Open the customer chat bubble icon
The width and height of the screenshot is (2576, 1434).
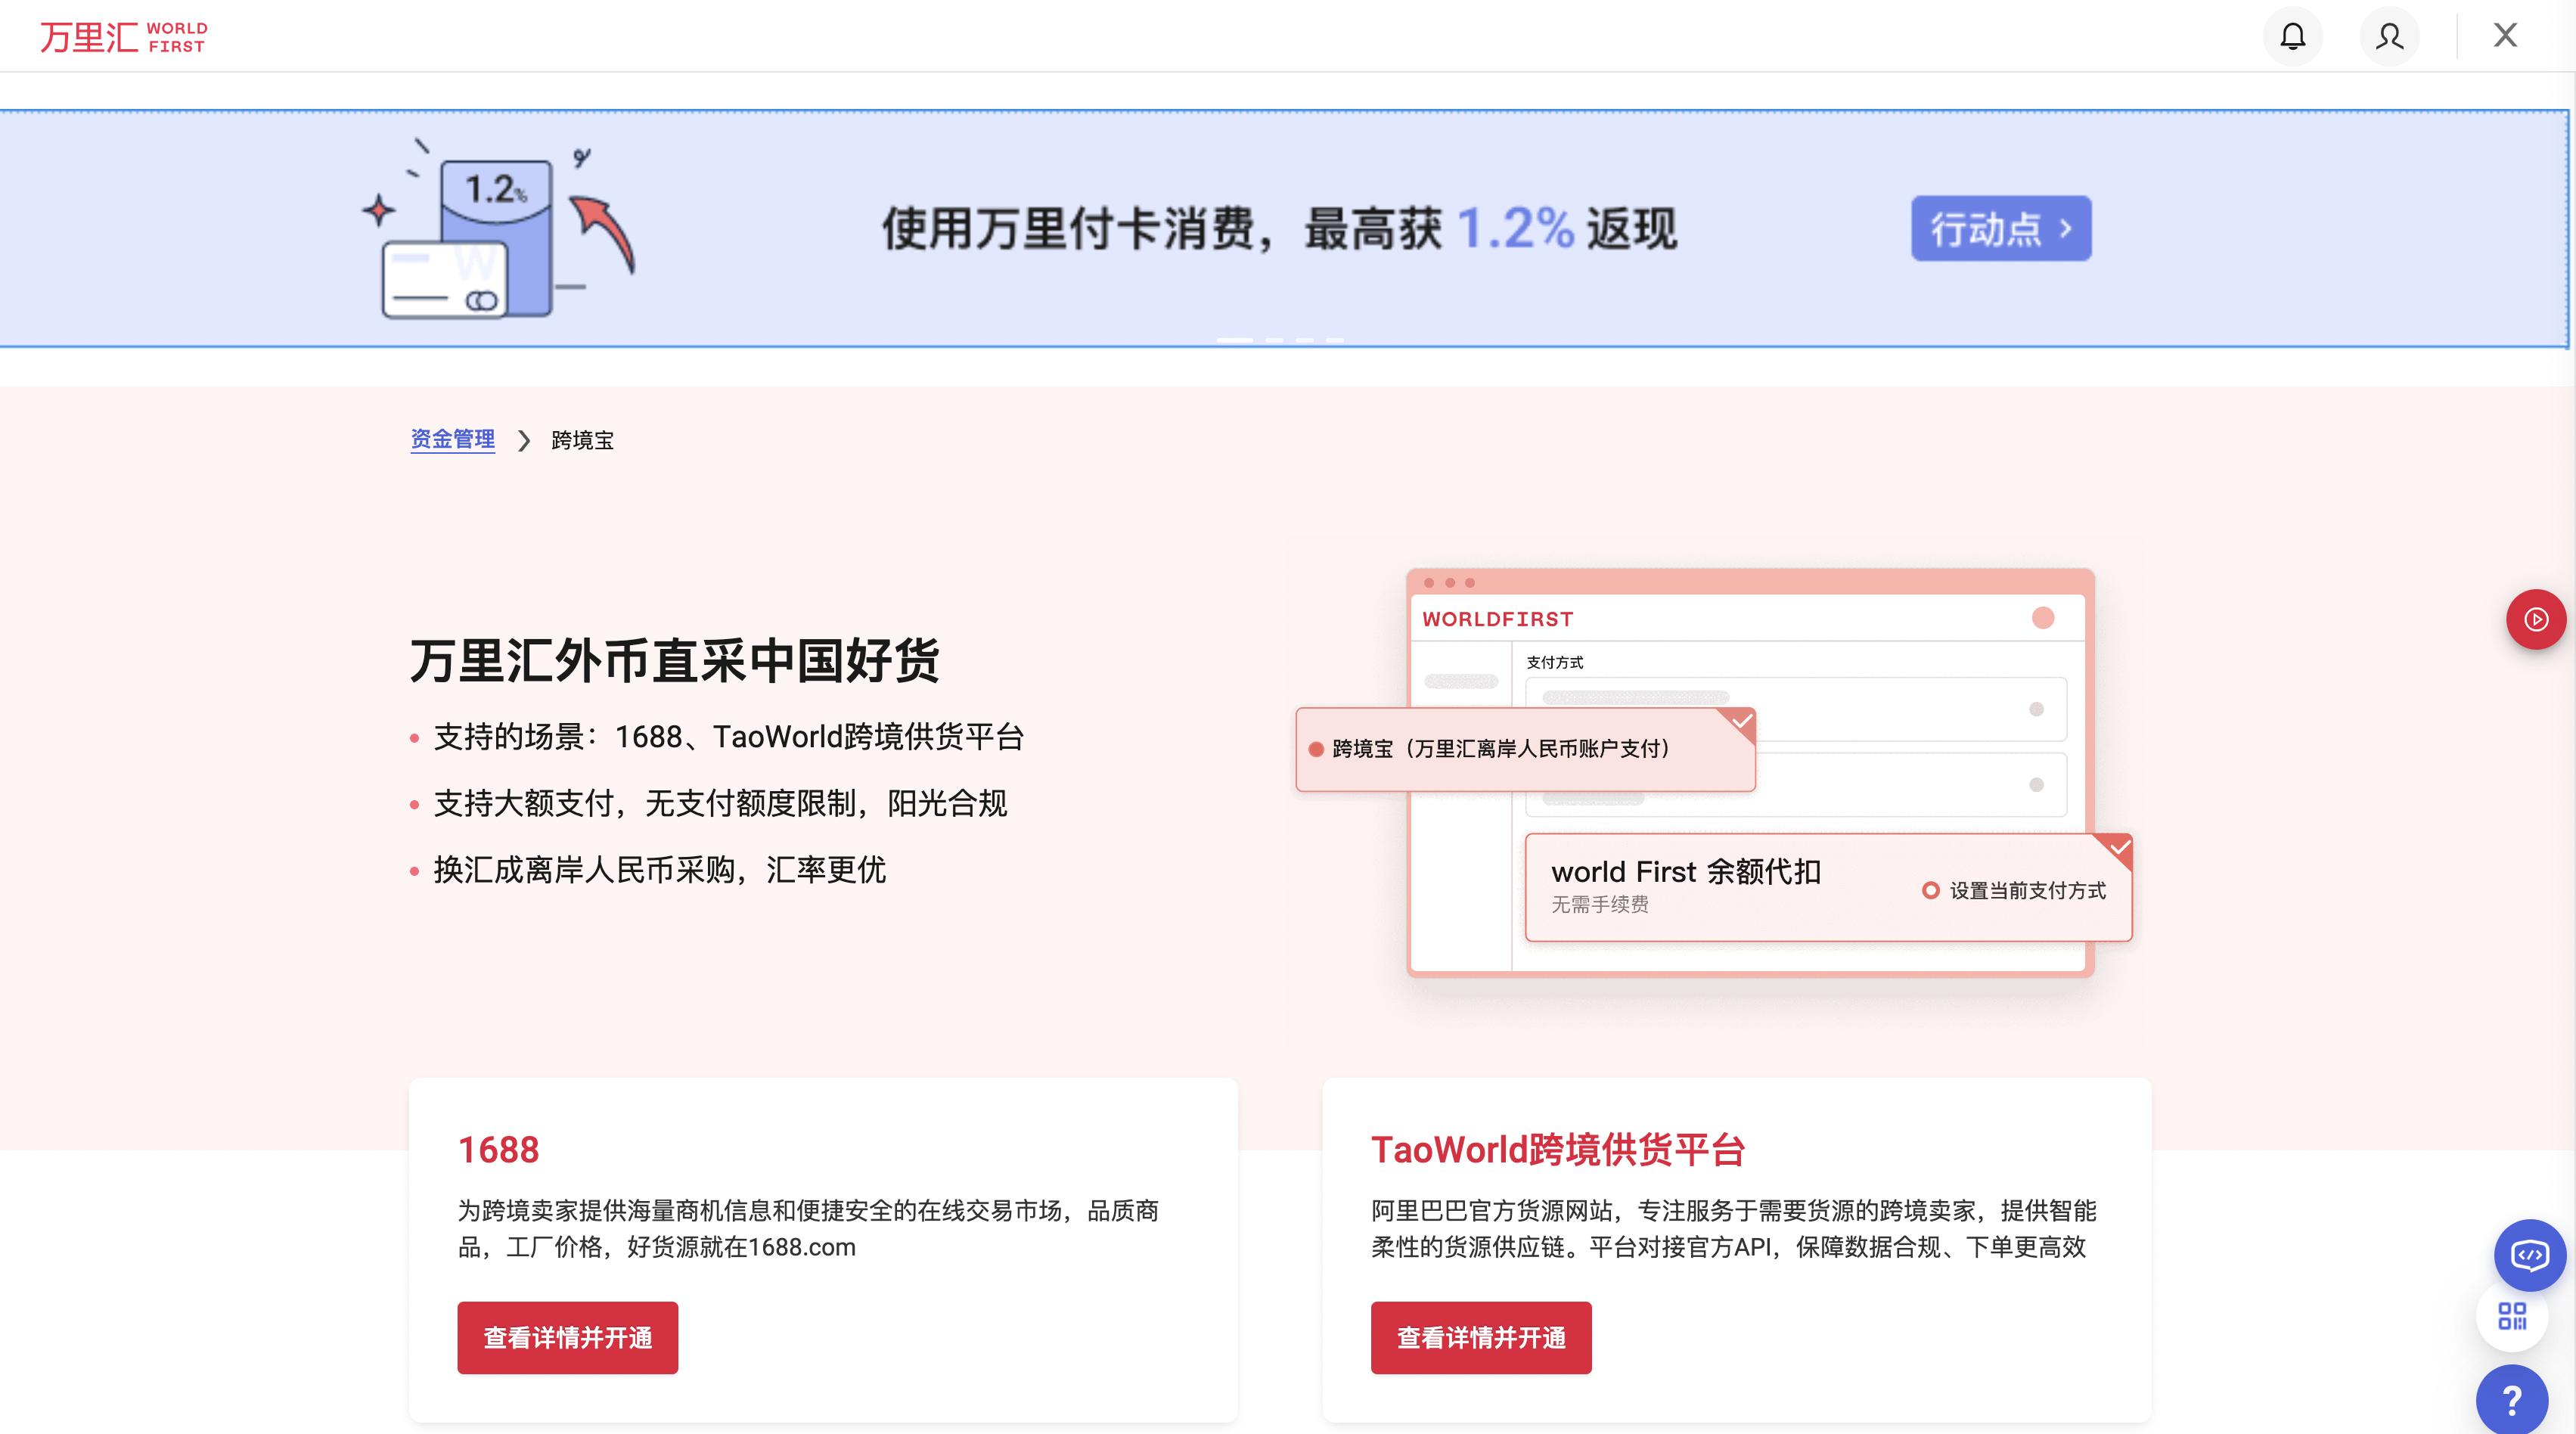tap(2530, 1255)
